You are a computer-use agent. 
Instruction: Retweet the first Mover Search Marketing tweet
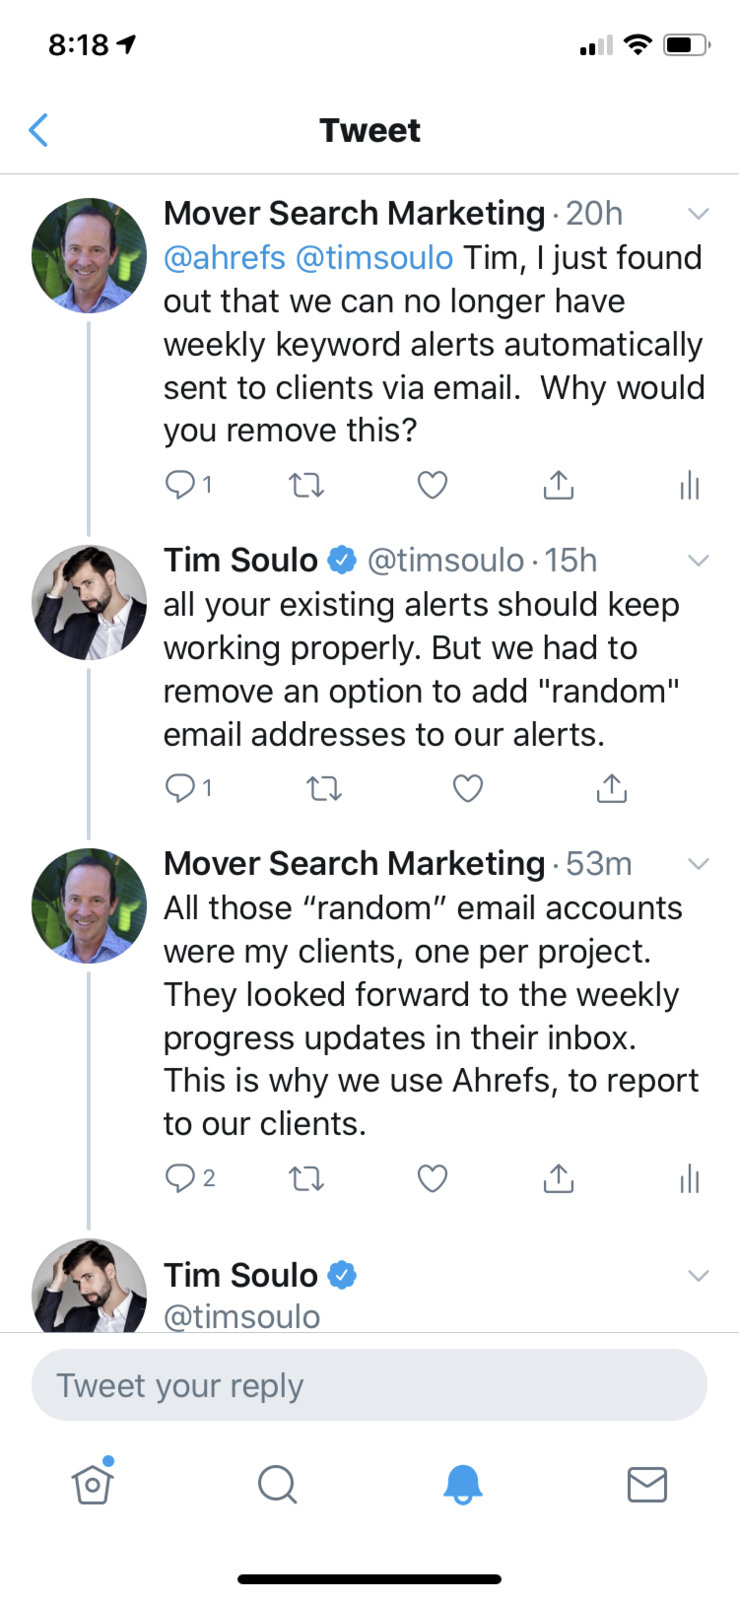pos(306,486)
